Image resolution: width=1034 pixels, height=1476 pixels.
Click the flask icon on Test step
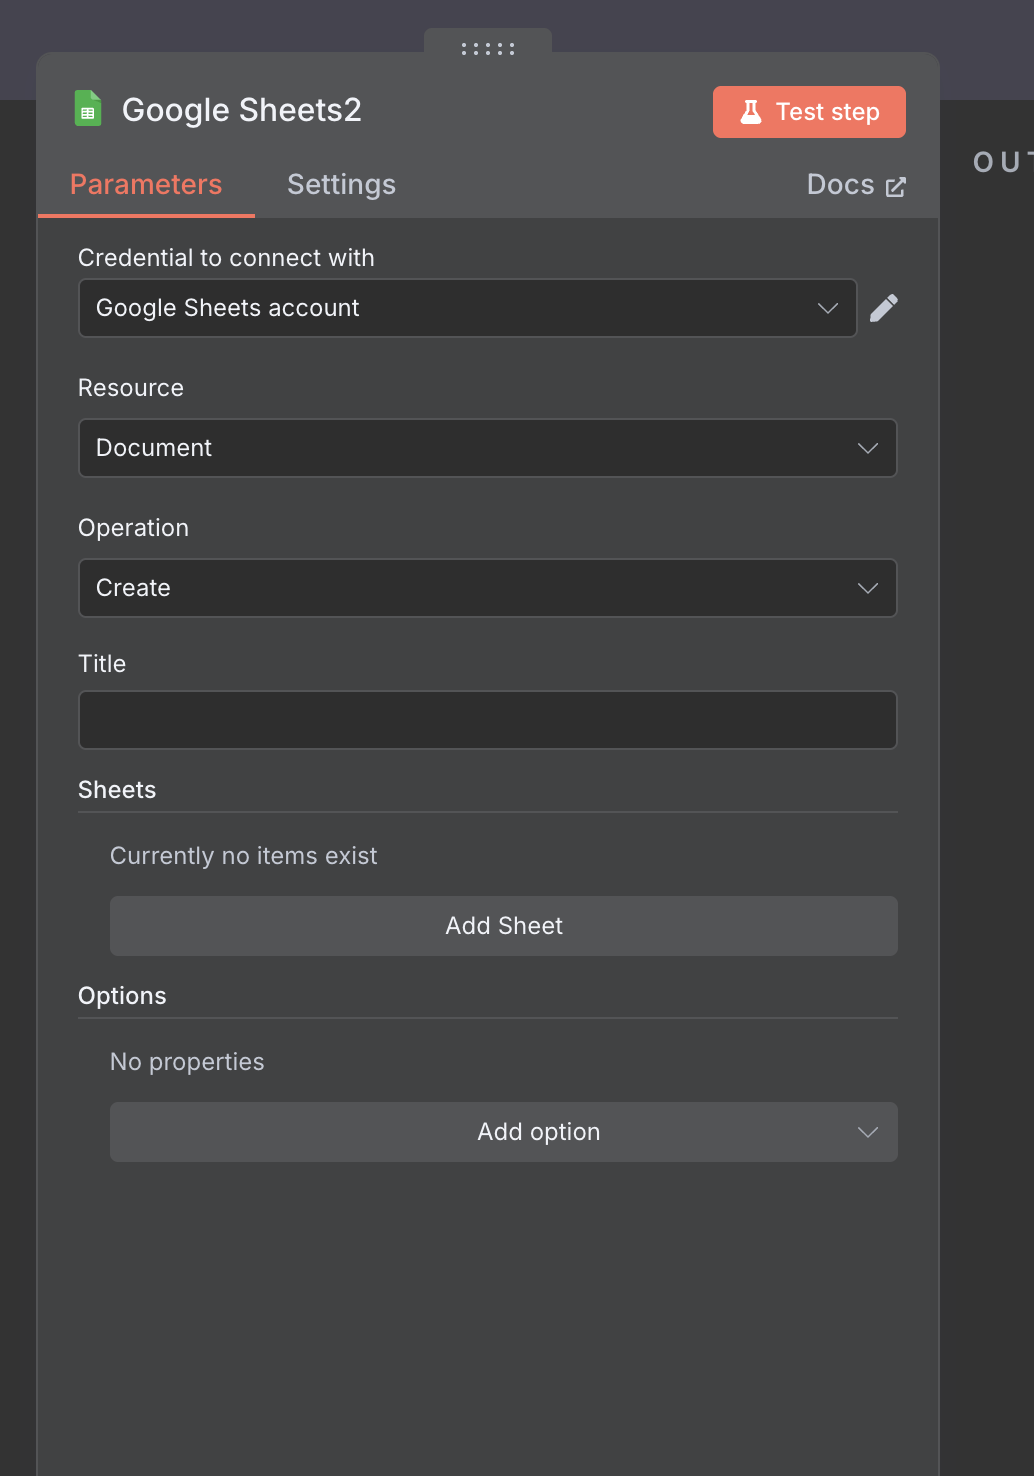(x=751, y=111)
